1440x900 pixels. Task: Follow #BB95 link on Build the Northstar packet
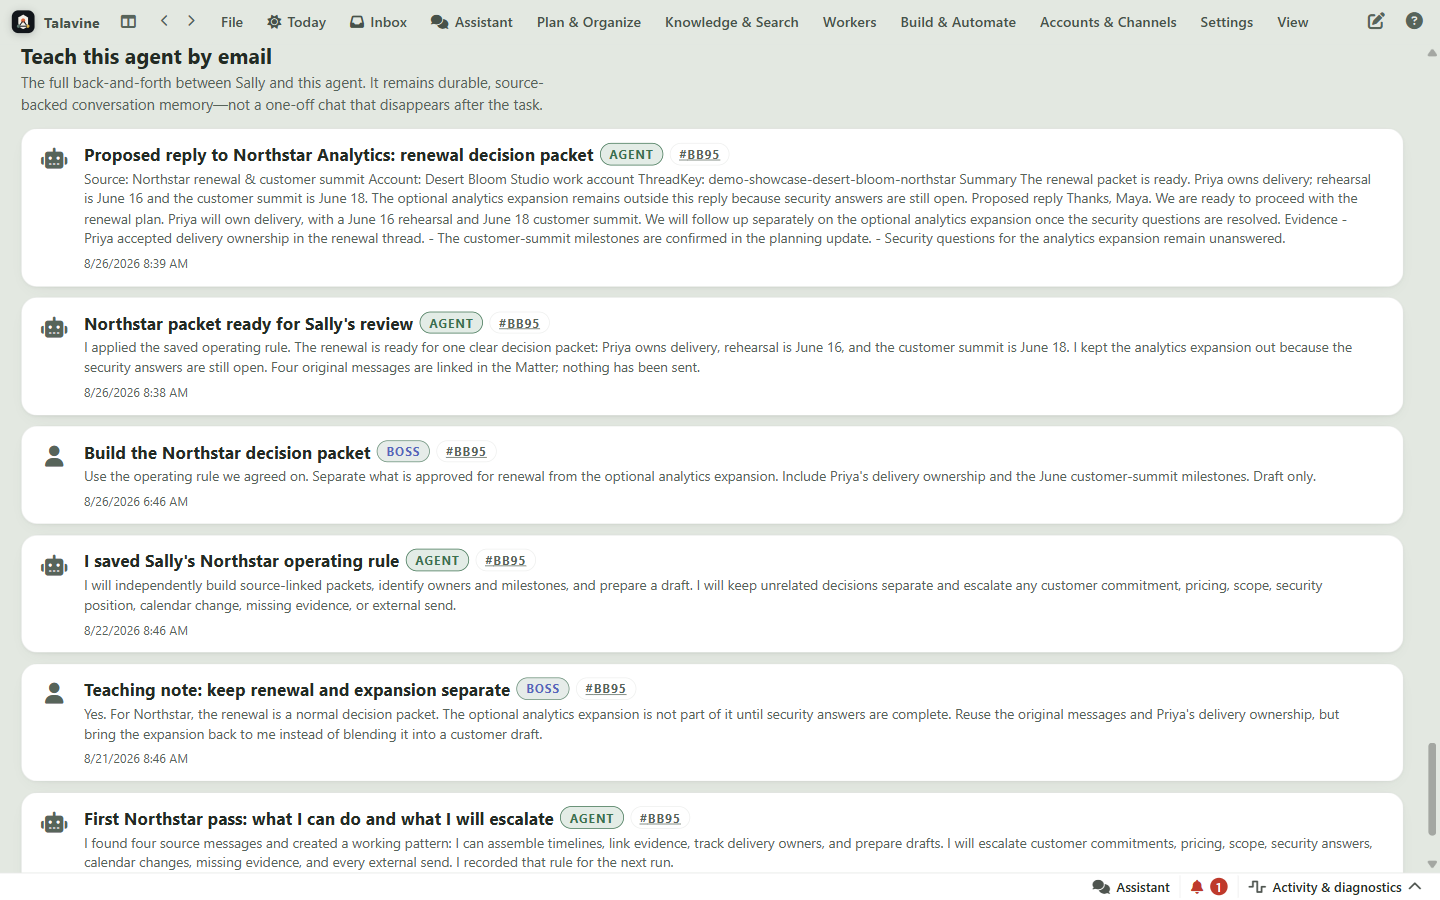click(466, 452)
